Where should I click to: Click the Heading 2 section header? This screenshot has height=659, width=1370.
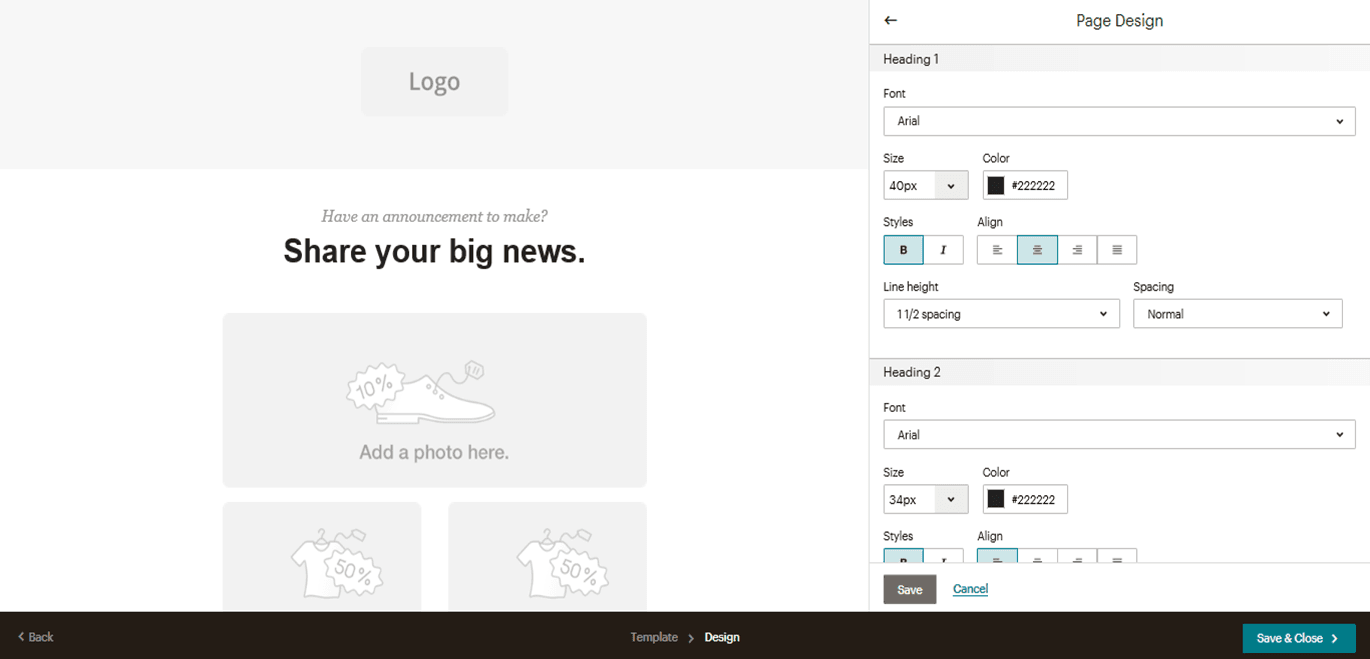coord(1119,372)
